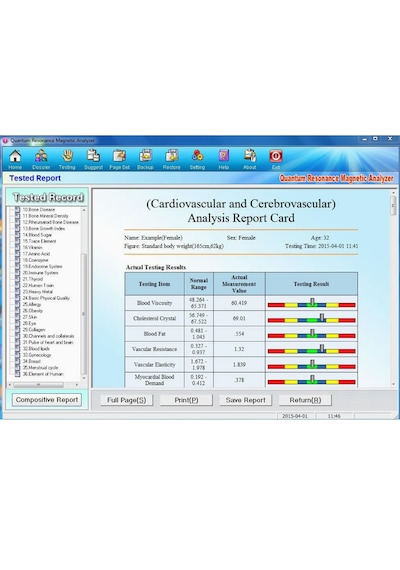Open the 29.Collagen record

(34, 330)
